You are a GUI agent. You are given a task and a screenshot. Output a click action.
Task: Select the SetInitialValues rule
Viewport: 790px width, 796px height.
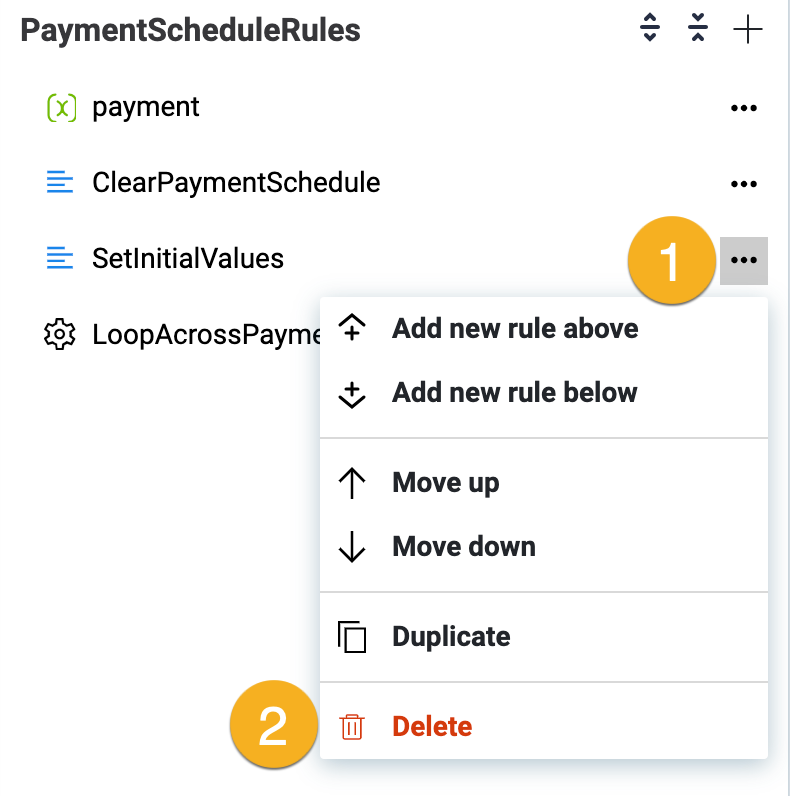click(x=188, y=259)
